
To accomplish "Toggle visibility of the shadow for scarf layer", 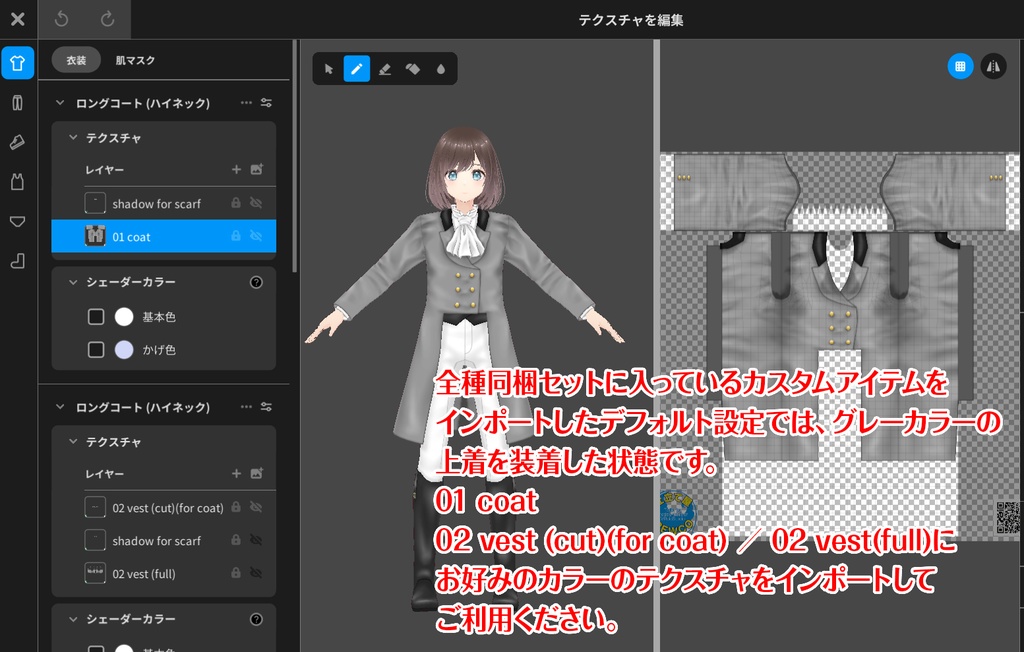I will 256,204.
